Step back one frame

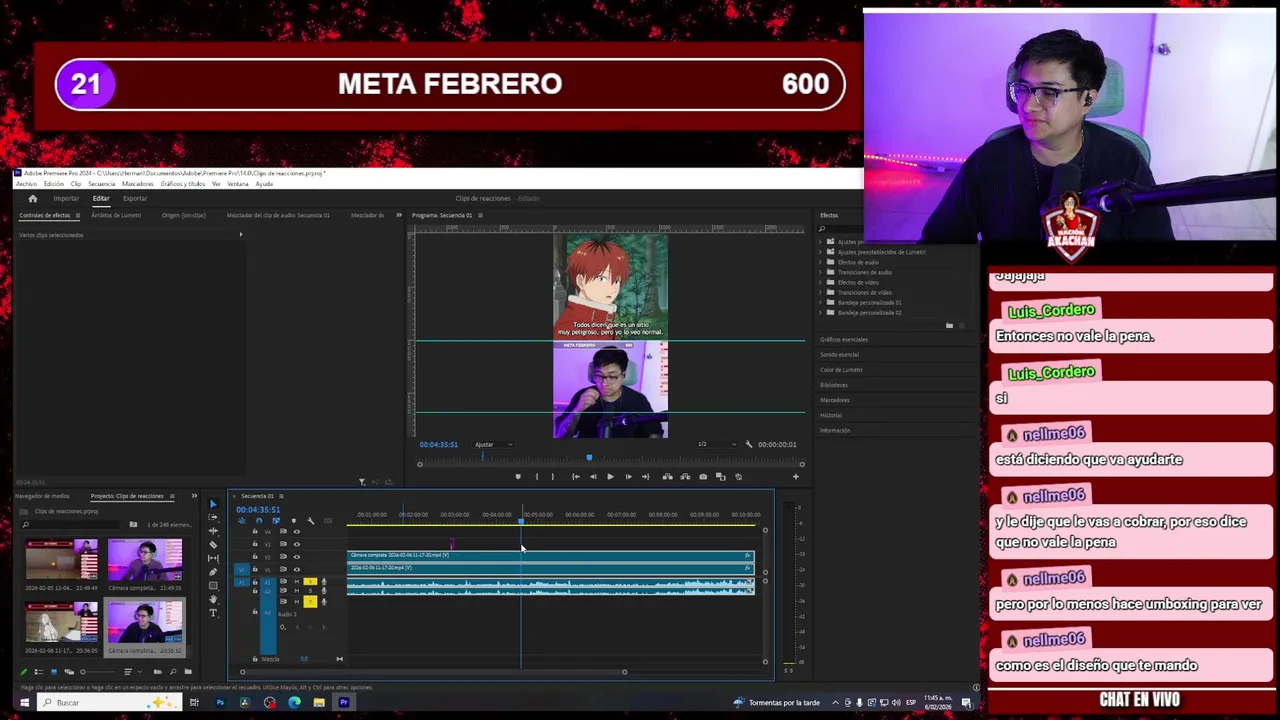point(593,477)
